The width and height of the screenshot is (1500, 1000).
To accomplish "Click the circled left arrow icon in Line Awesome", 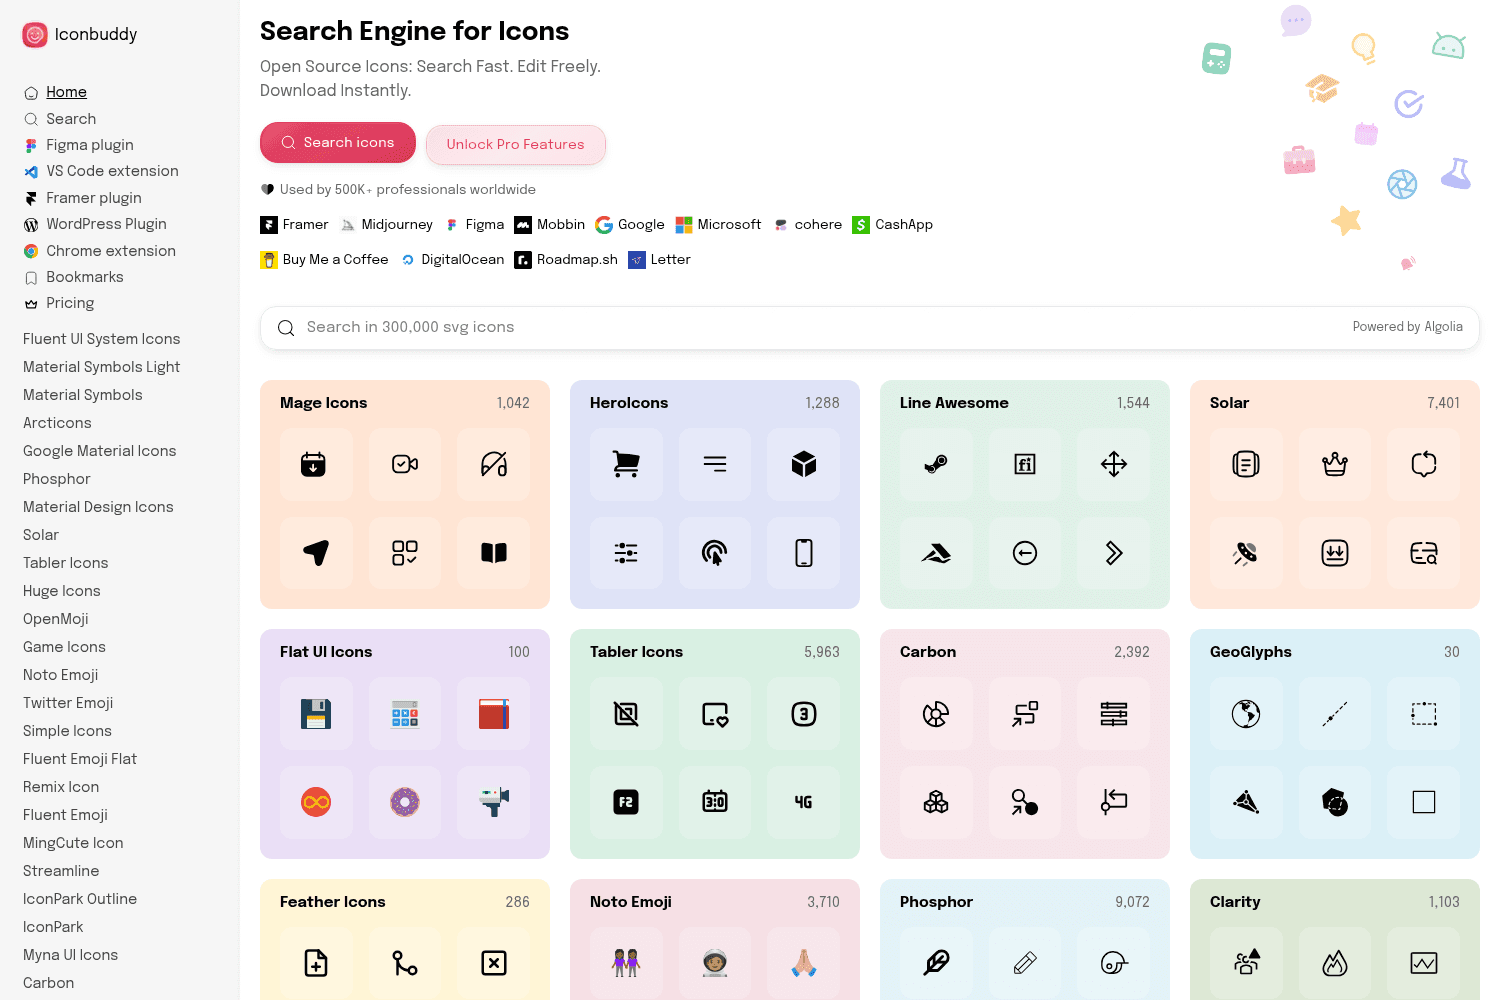I will coord(1025,553).
